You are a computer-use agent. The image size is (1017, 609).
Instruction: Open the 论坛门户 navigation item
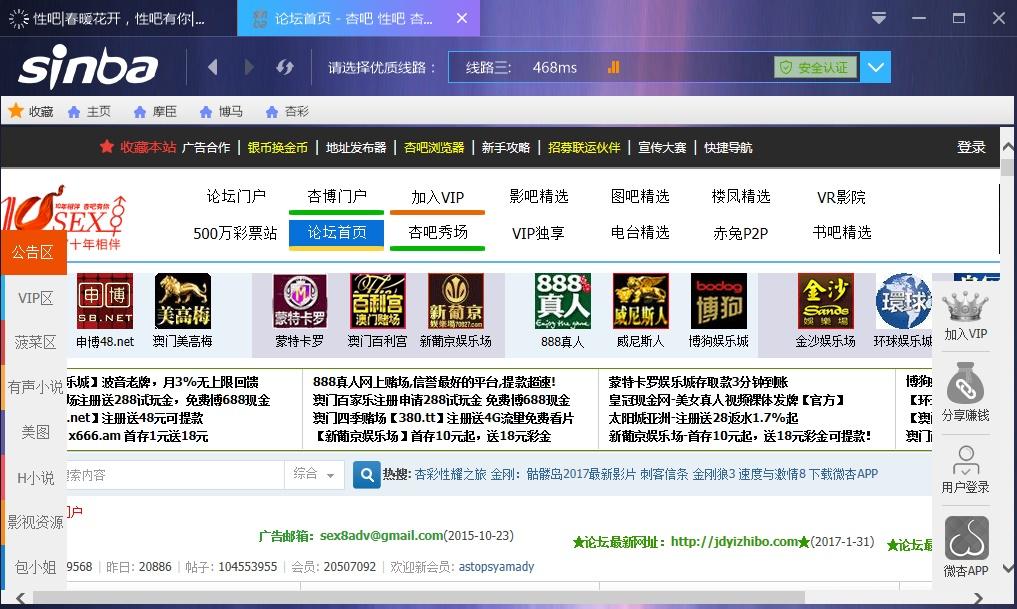pos(236,197)
